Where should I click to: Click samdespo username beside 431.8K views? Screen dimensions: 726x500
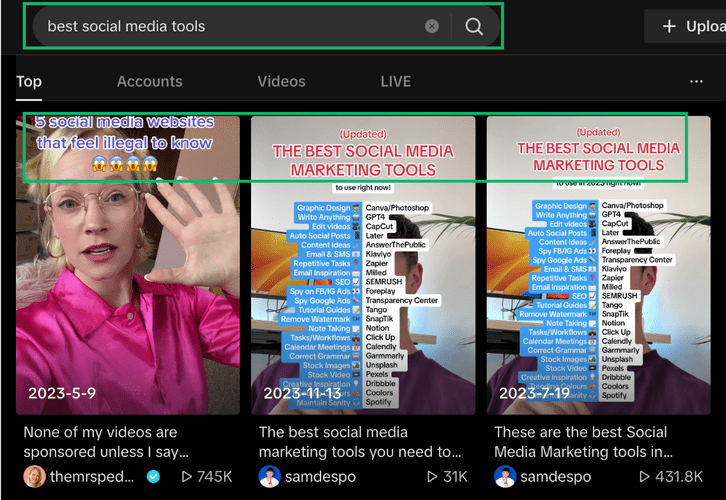556,476
